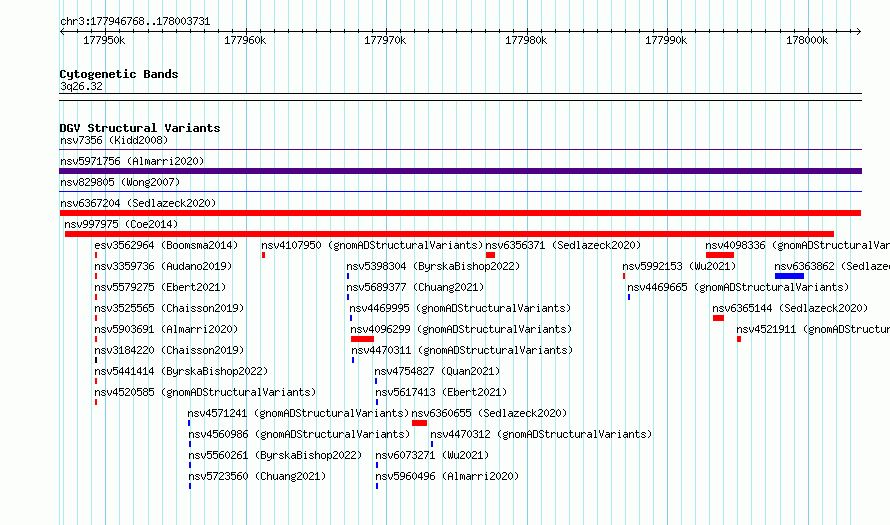Click the 177990k ruler tick label
The image size is (890, 525).
click(666, 40)
